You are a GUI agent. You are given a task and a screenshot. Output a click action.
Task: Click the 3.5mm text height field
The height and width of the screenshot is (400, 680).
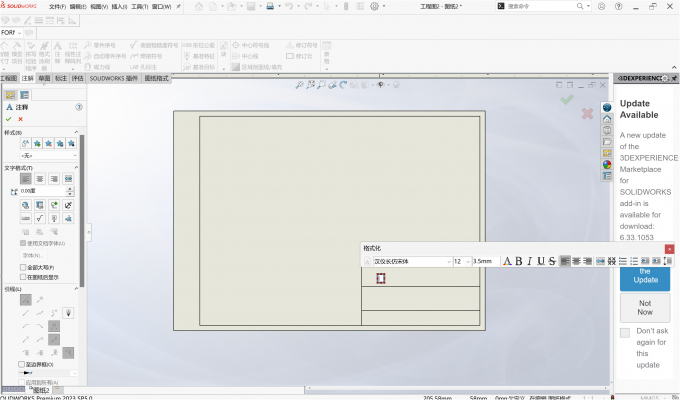[485, 262]
